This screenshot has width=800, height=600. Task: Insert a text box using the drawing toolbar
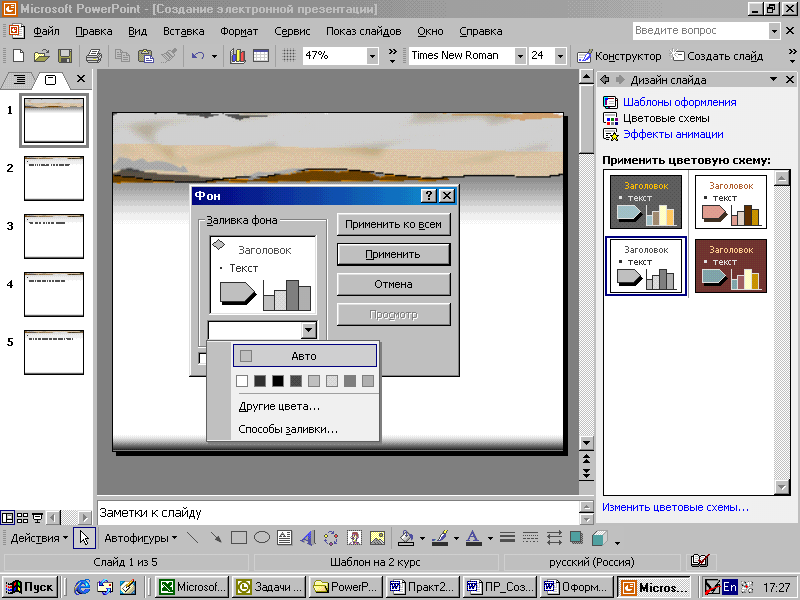[x=284, y=538]
